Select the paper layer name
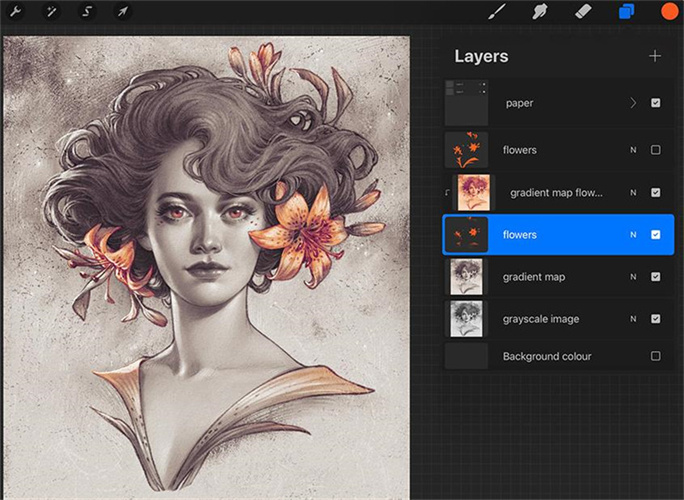684x500 pixels. (x=519, y=103)
